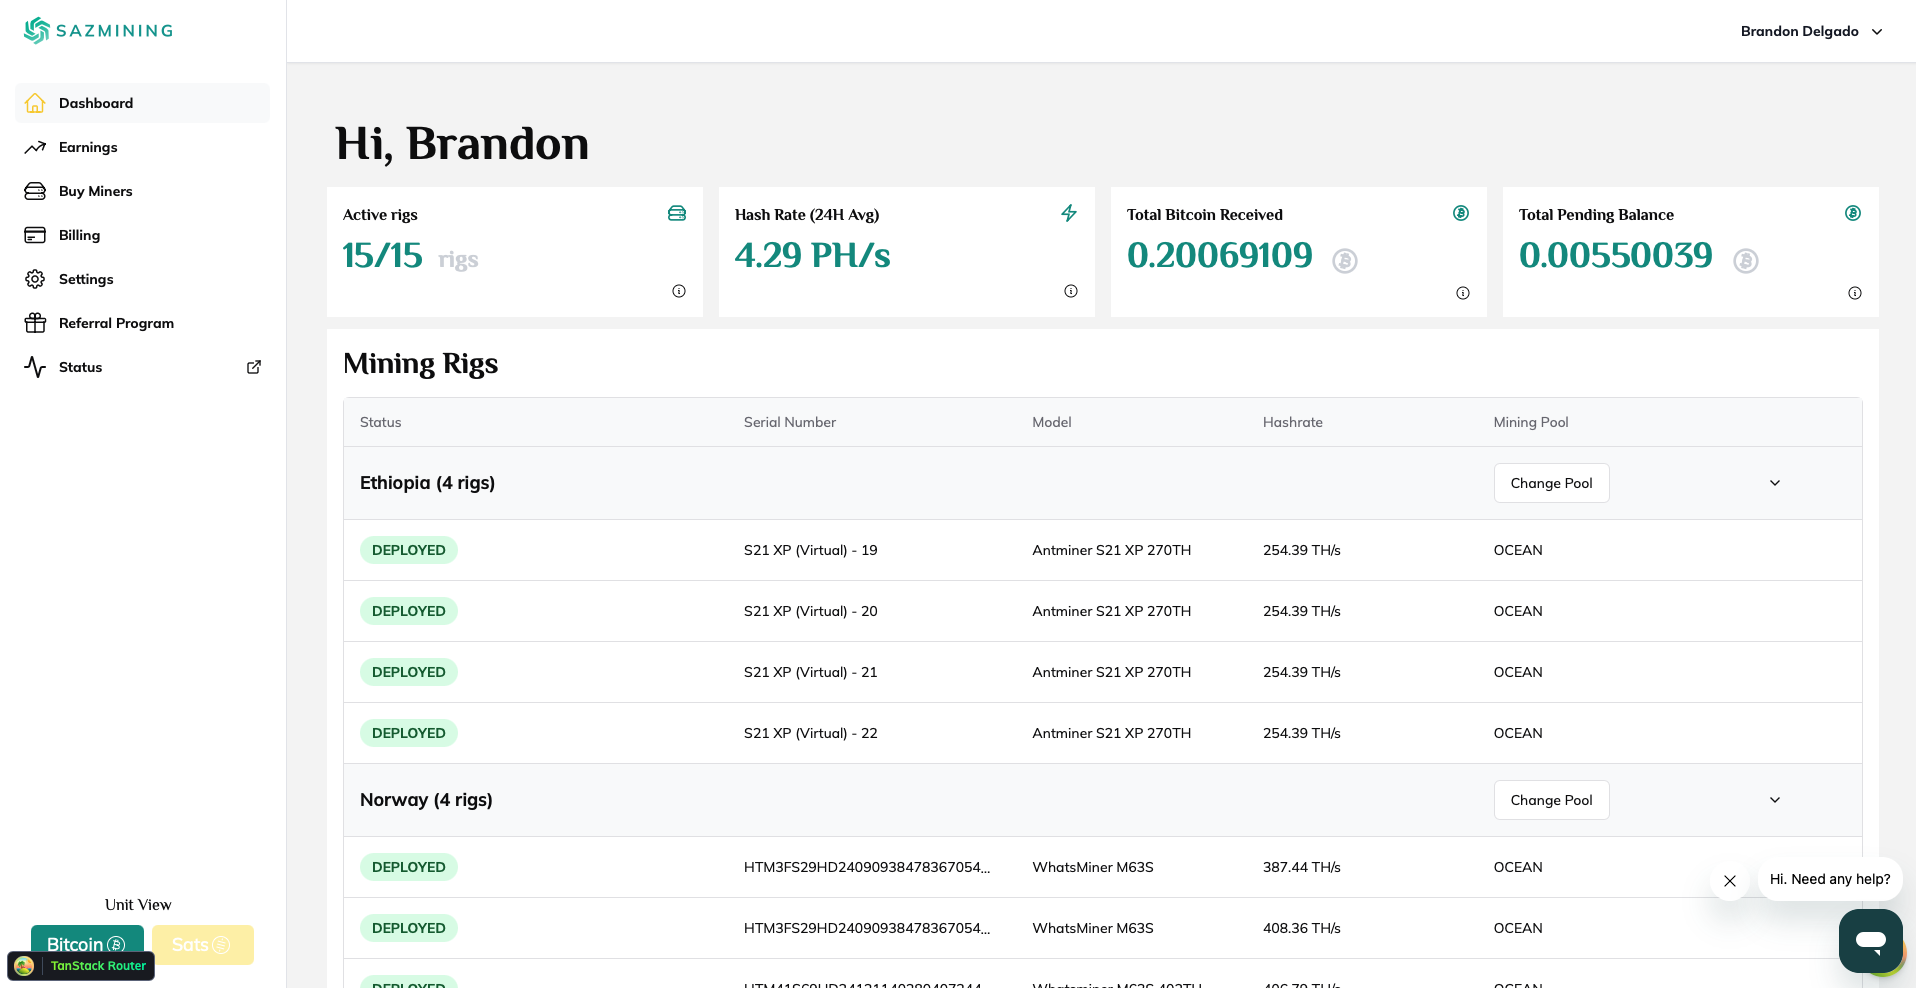Screen dimensions: 1916x988
Task: Click Change Pool for Ethiopia rigs
Action: coord(1551,483)
